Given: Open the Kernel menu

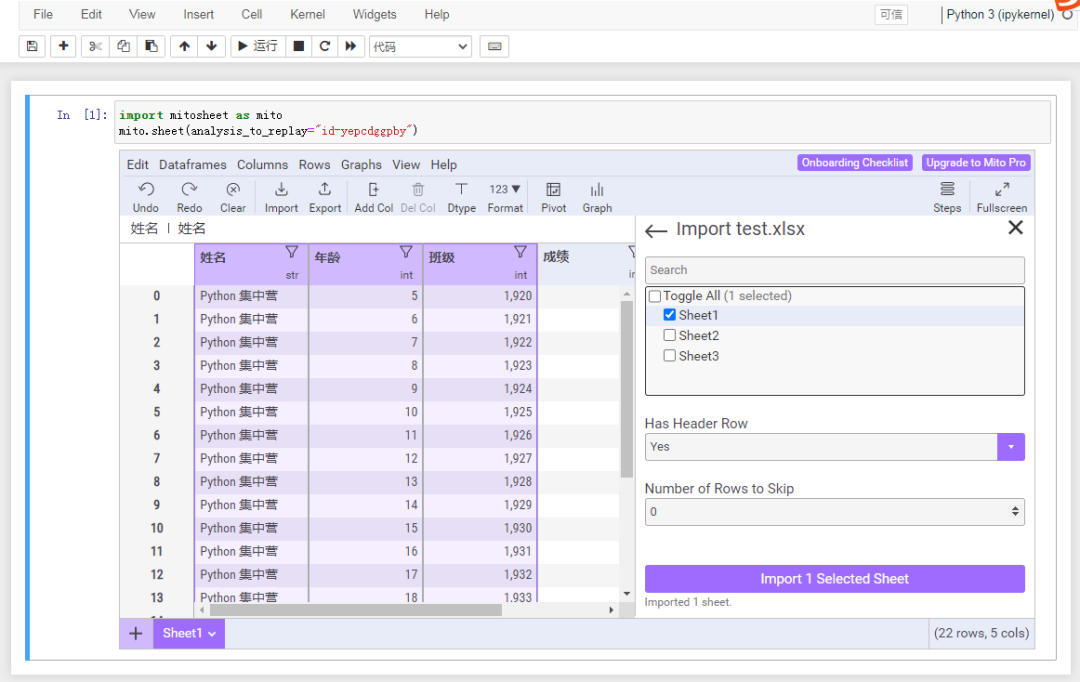Looking at the screenshot, I should click(307, 14).
